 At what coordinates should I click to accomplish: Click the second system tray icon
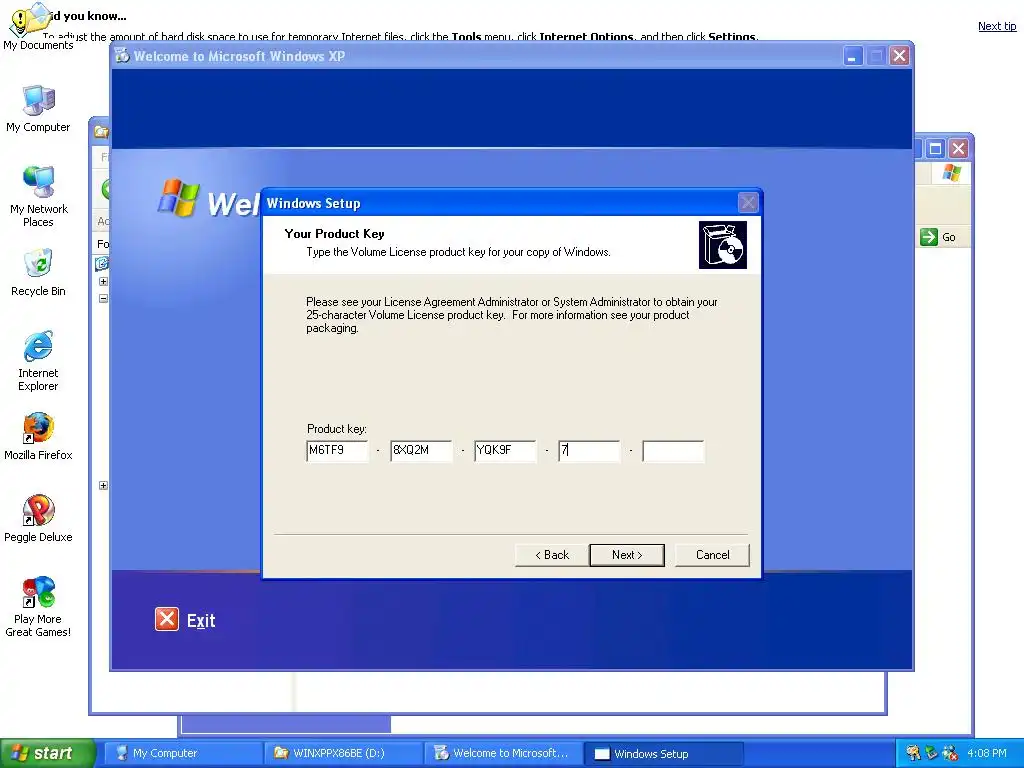pos(931,753)
